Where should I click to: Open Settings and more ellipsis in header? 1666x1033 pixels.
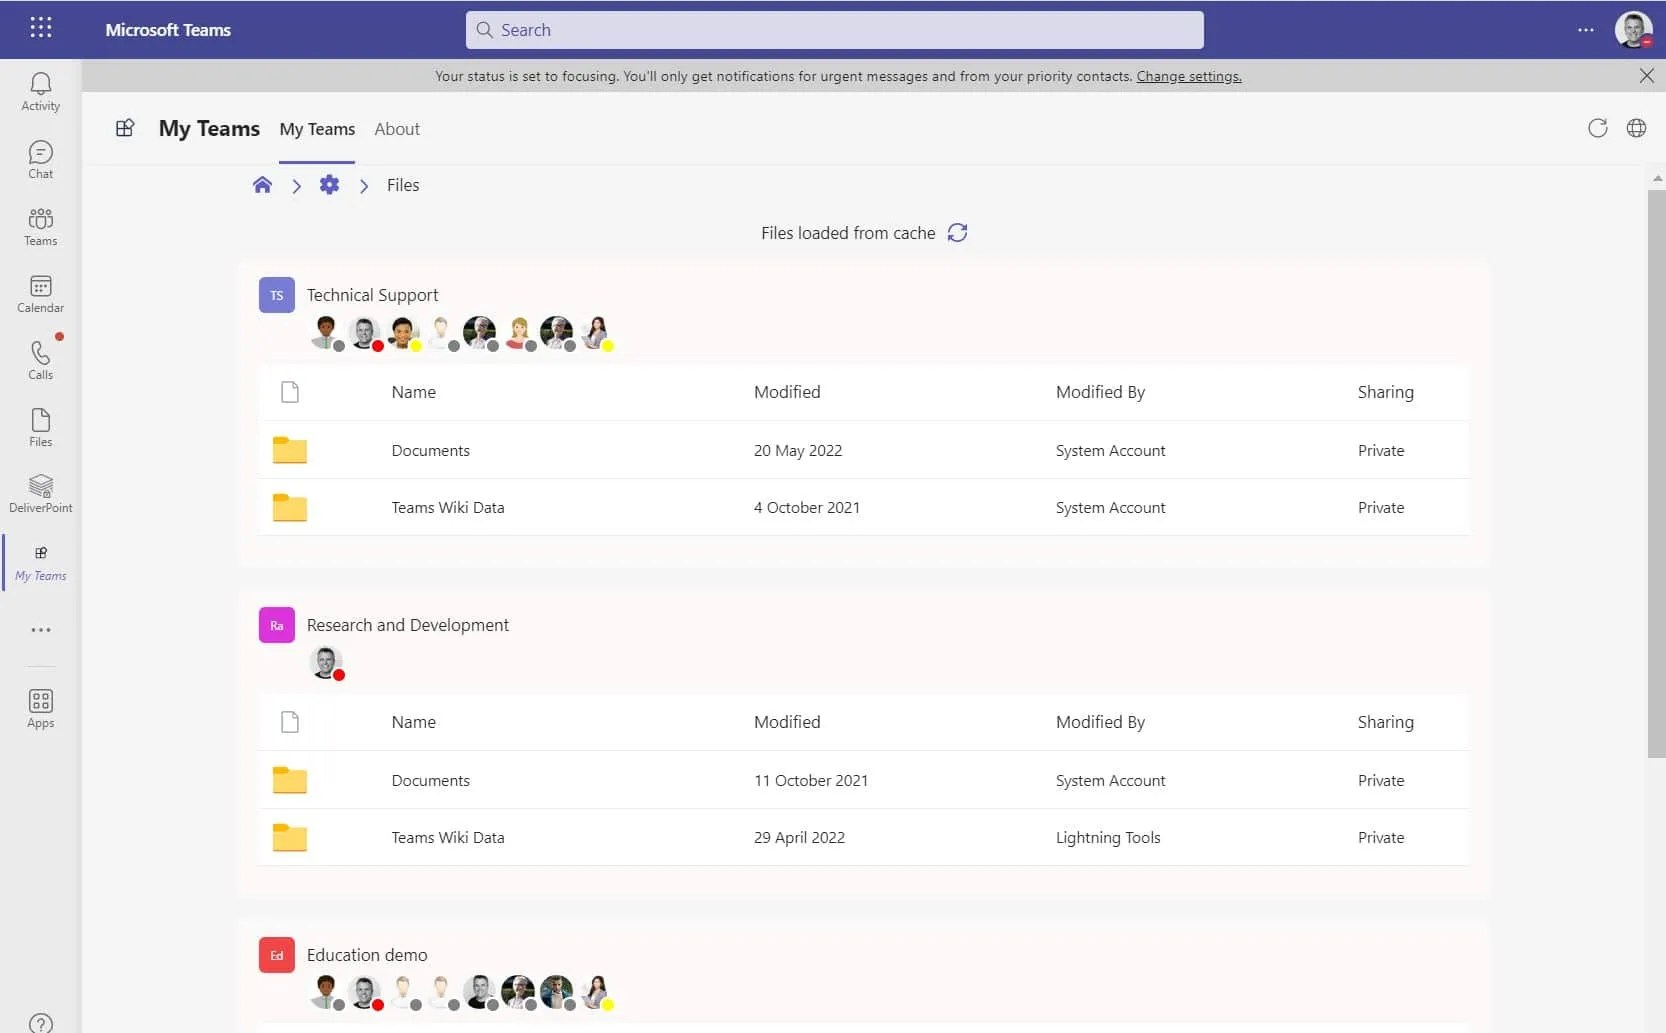click(x=1586, y=30)
